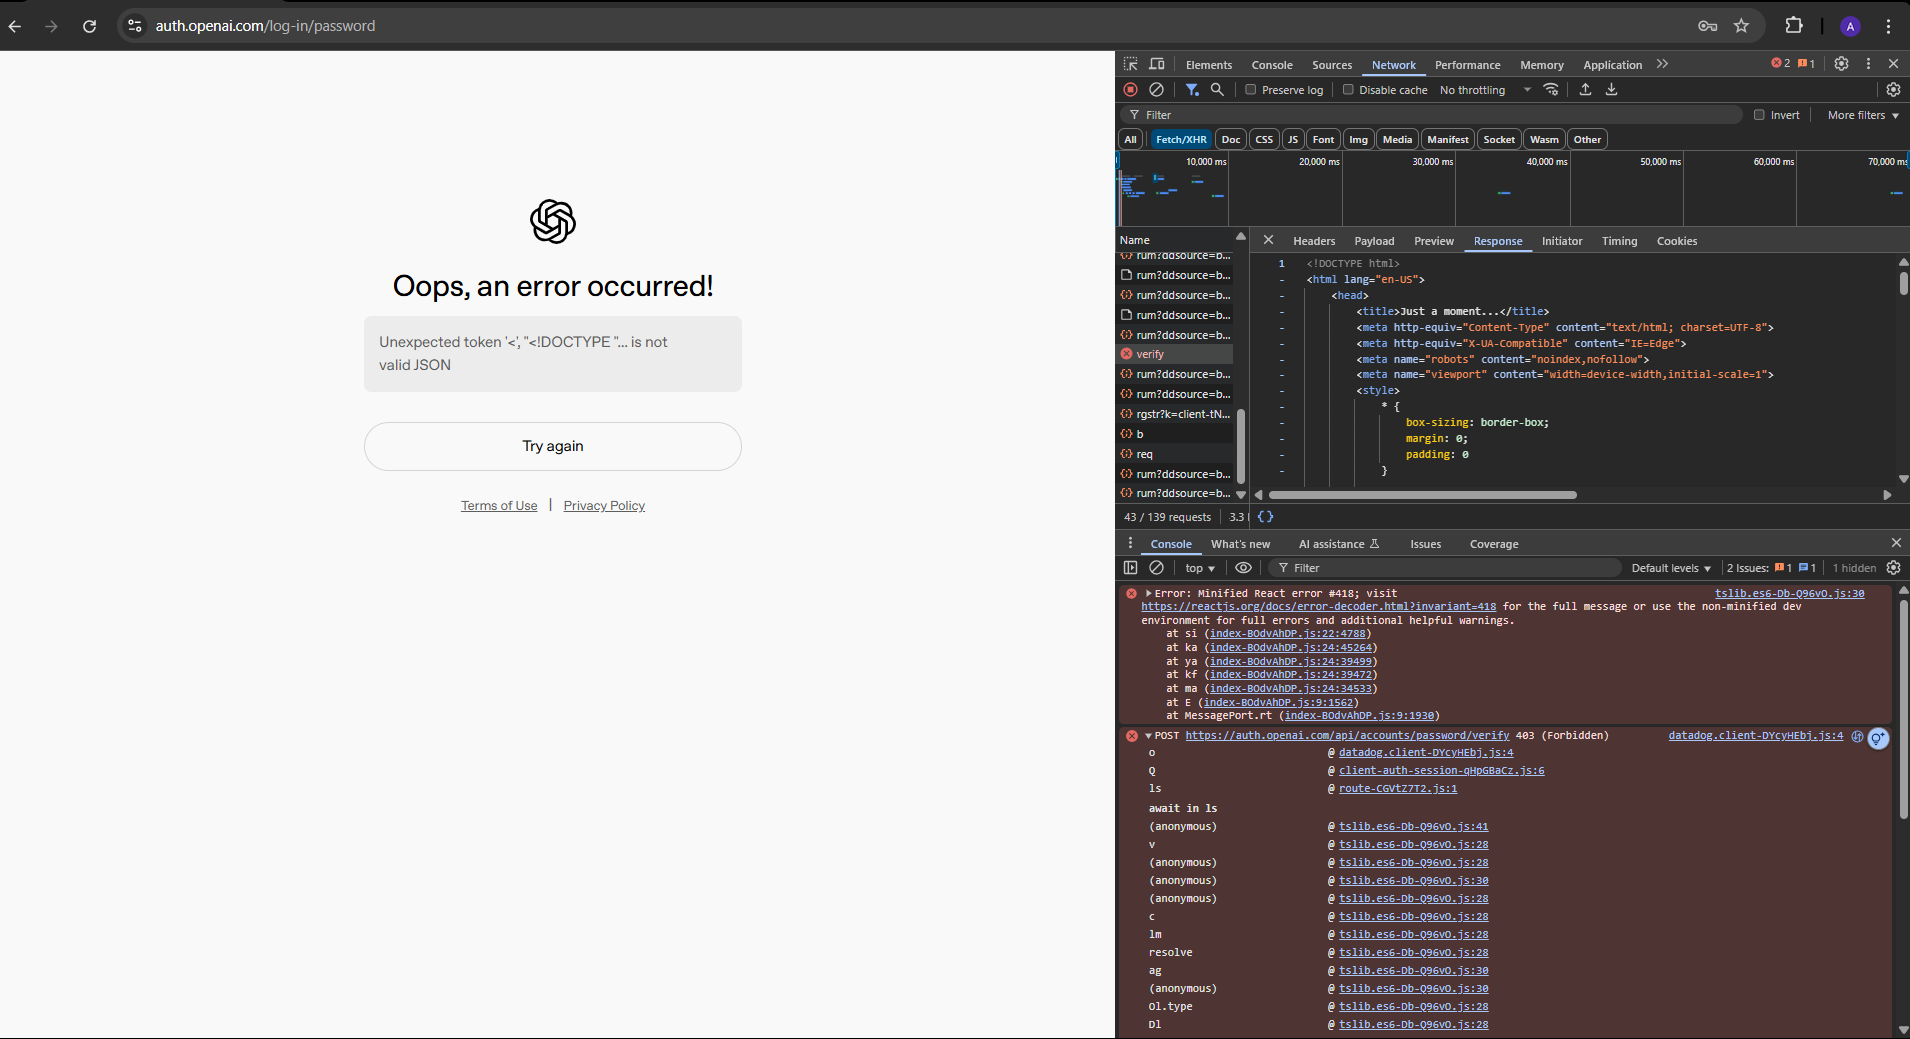Reload the current page
This screenshot has height=1039, width=1910.
90,26
